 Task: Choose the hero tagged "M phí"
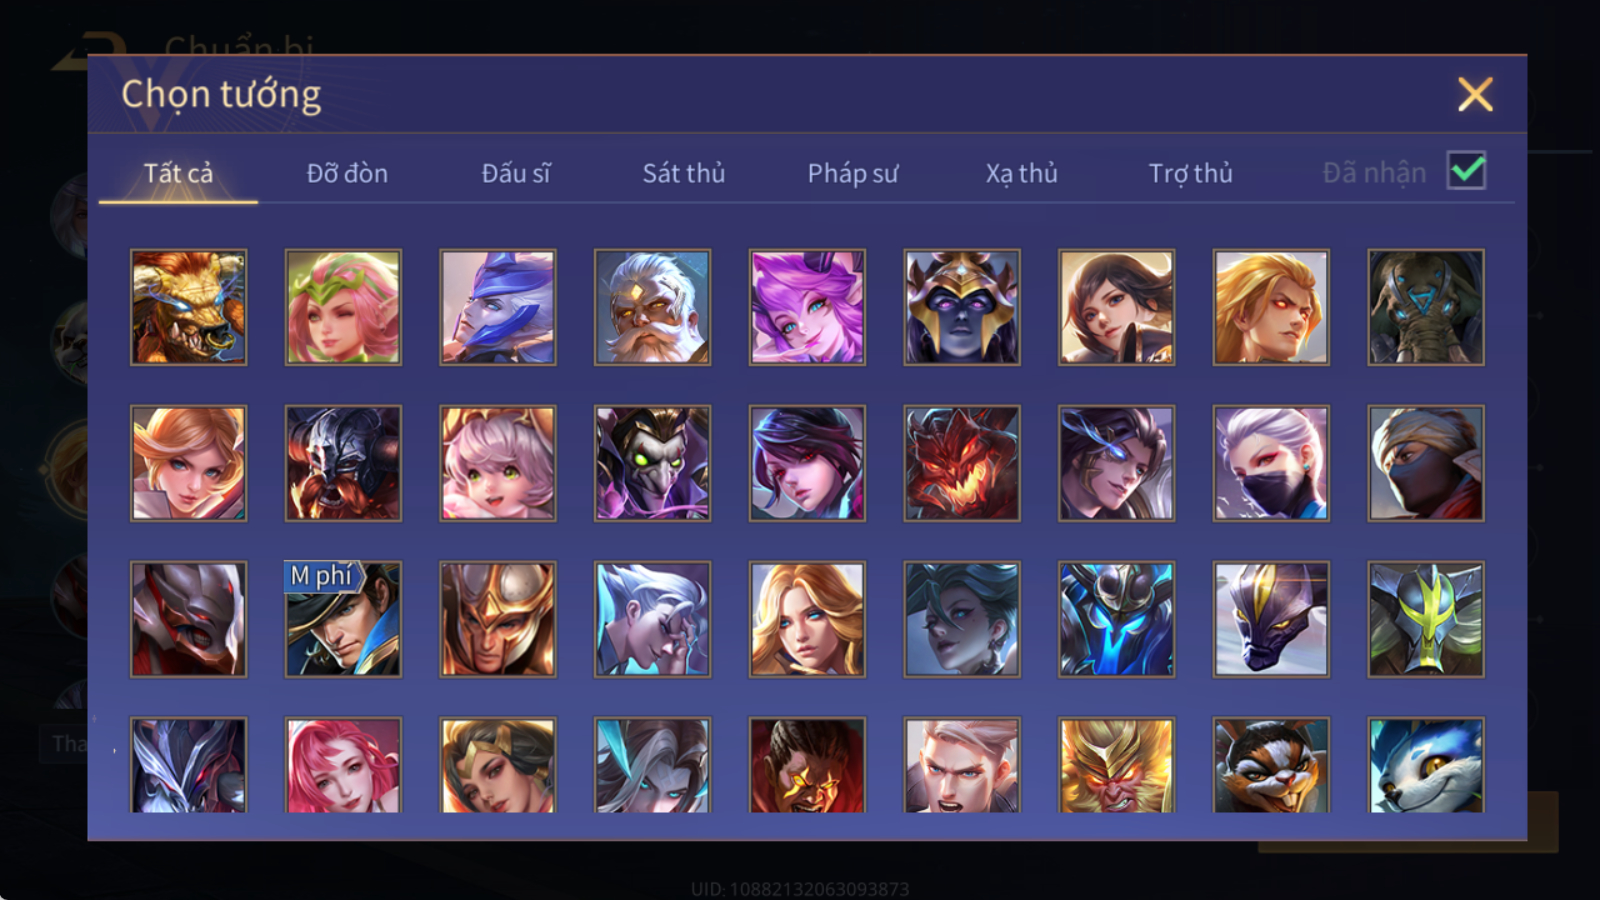[x=343, y=619]
